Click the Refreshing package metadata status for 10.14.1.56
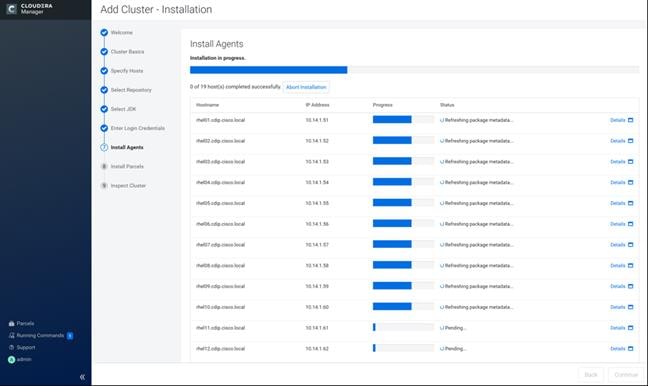The image size is (648, 386). [476, 224]
